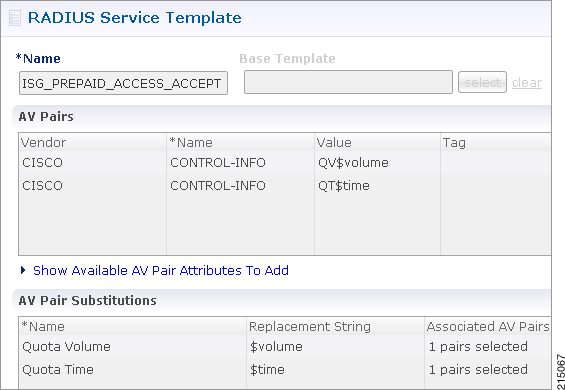Viewport: 565px width, 390px height.
Task: Click the $time replacement string cell
Action: point(335,369)
